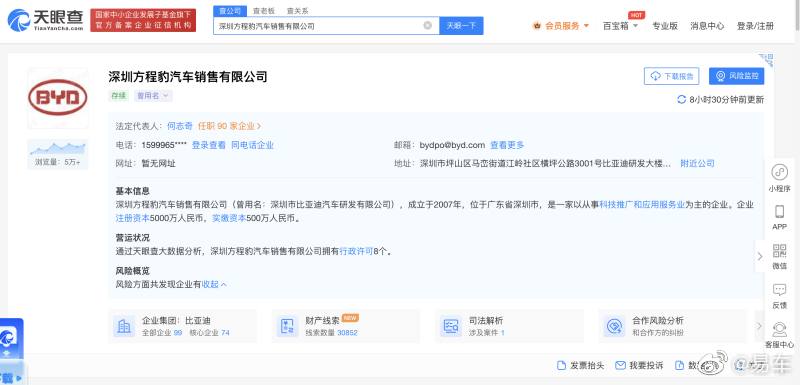Click the 下载报告 download report button
The height and width of the screenshot is (385, 800).
coord(671,76)
